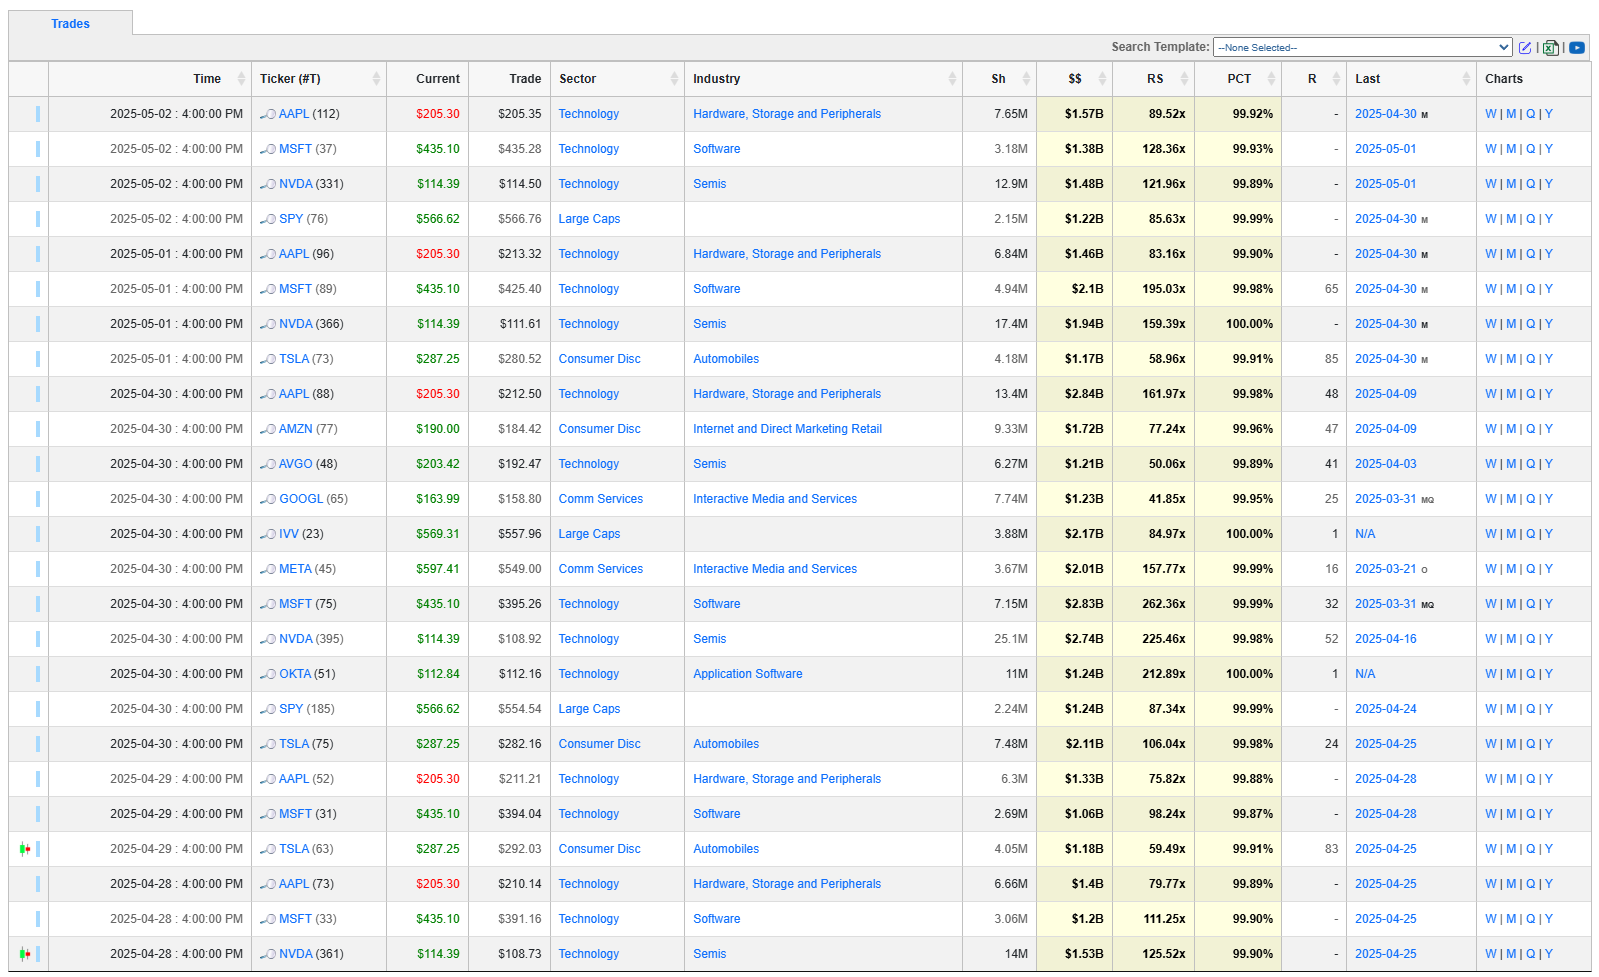The height and width of the screenshot is (977, 1599).
Task: Export trades to Excel icon
Action: 1550,47
